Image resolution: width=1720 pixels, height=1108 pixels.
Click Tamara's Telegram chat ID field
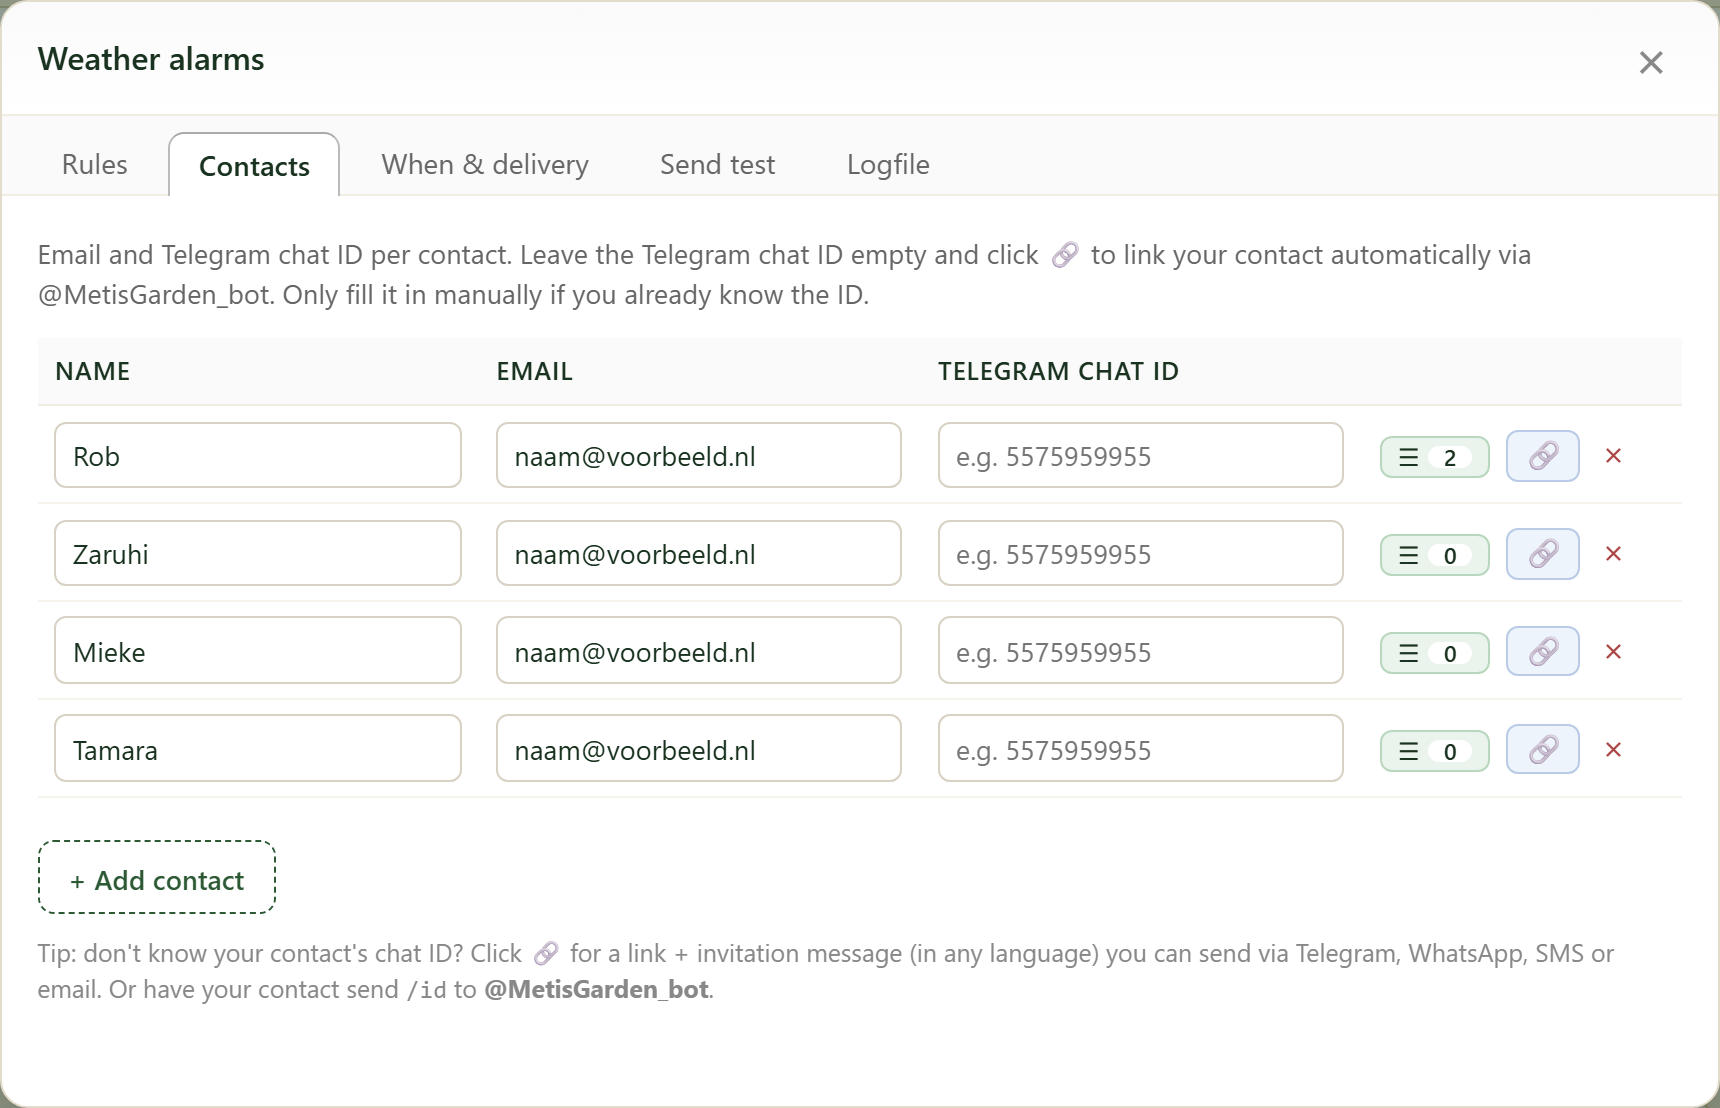click(1141, 749)
